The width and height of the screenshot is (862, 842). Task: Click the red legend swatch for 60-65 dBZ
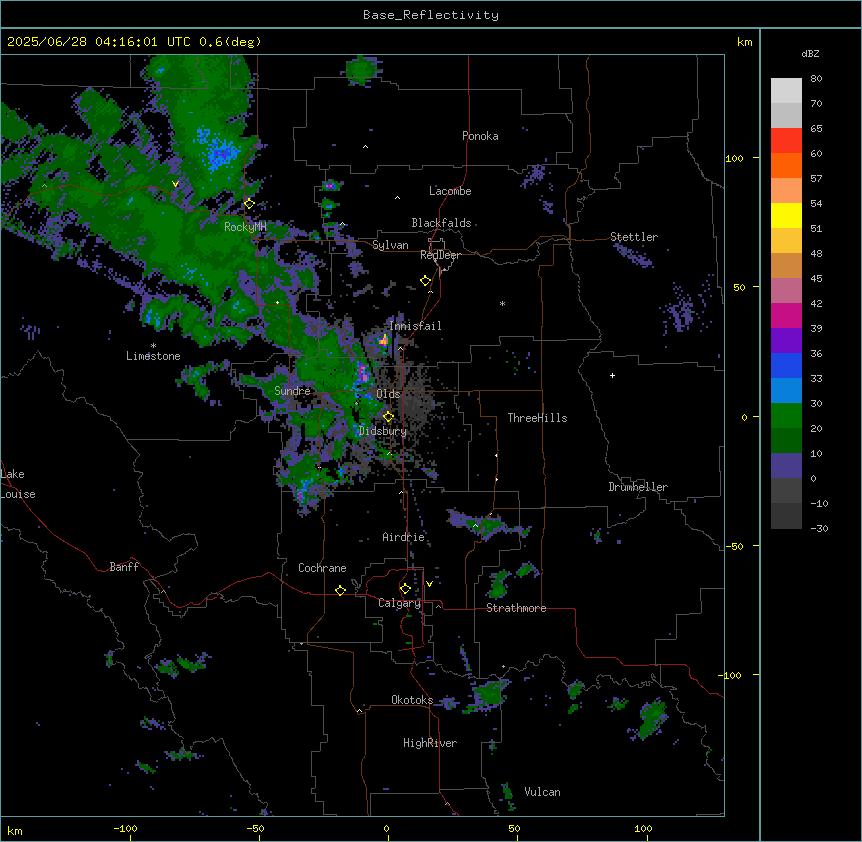[786, 141]
